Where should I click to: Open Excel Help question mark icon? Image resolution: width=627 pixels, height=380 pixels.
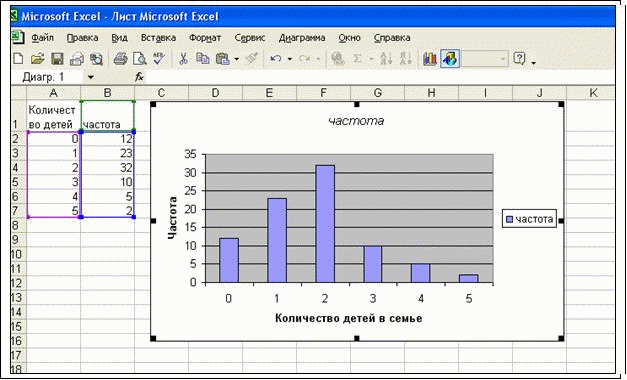click(x=519, y=59)
